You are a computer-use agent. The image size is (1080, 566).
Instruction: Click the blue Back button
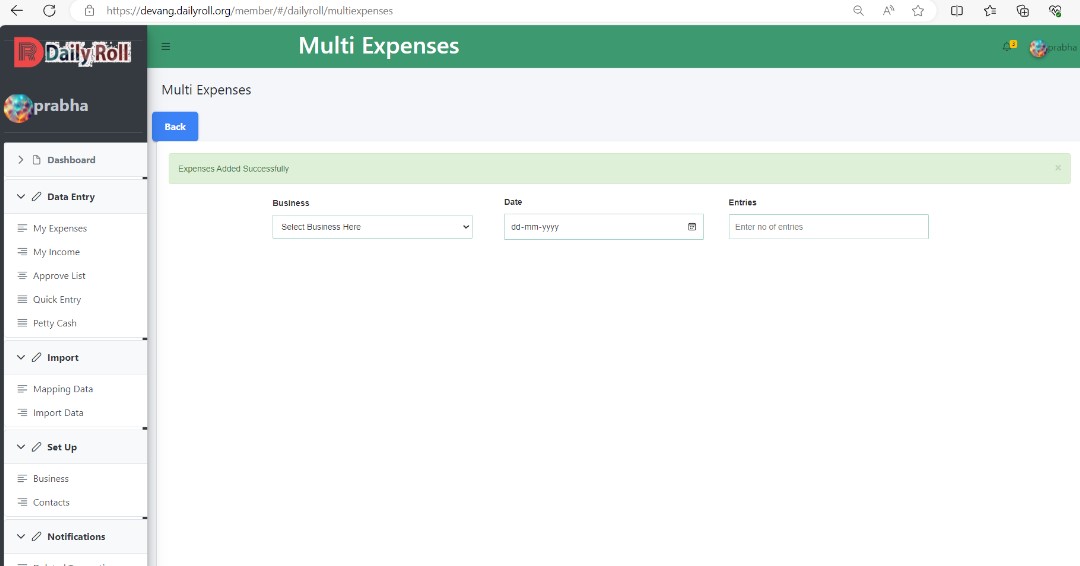point(175,127)
